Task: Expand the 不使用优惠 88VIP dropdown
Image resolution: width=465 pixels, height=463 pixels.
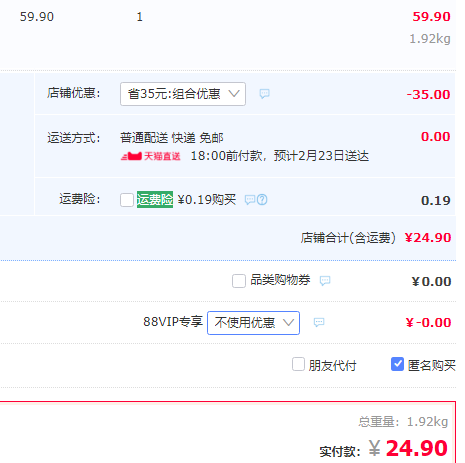Action: click(253, 323)
